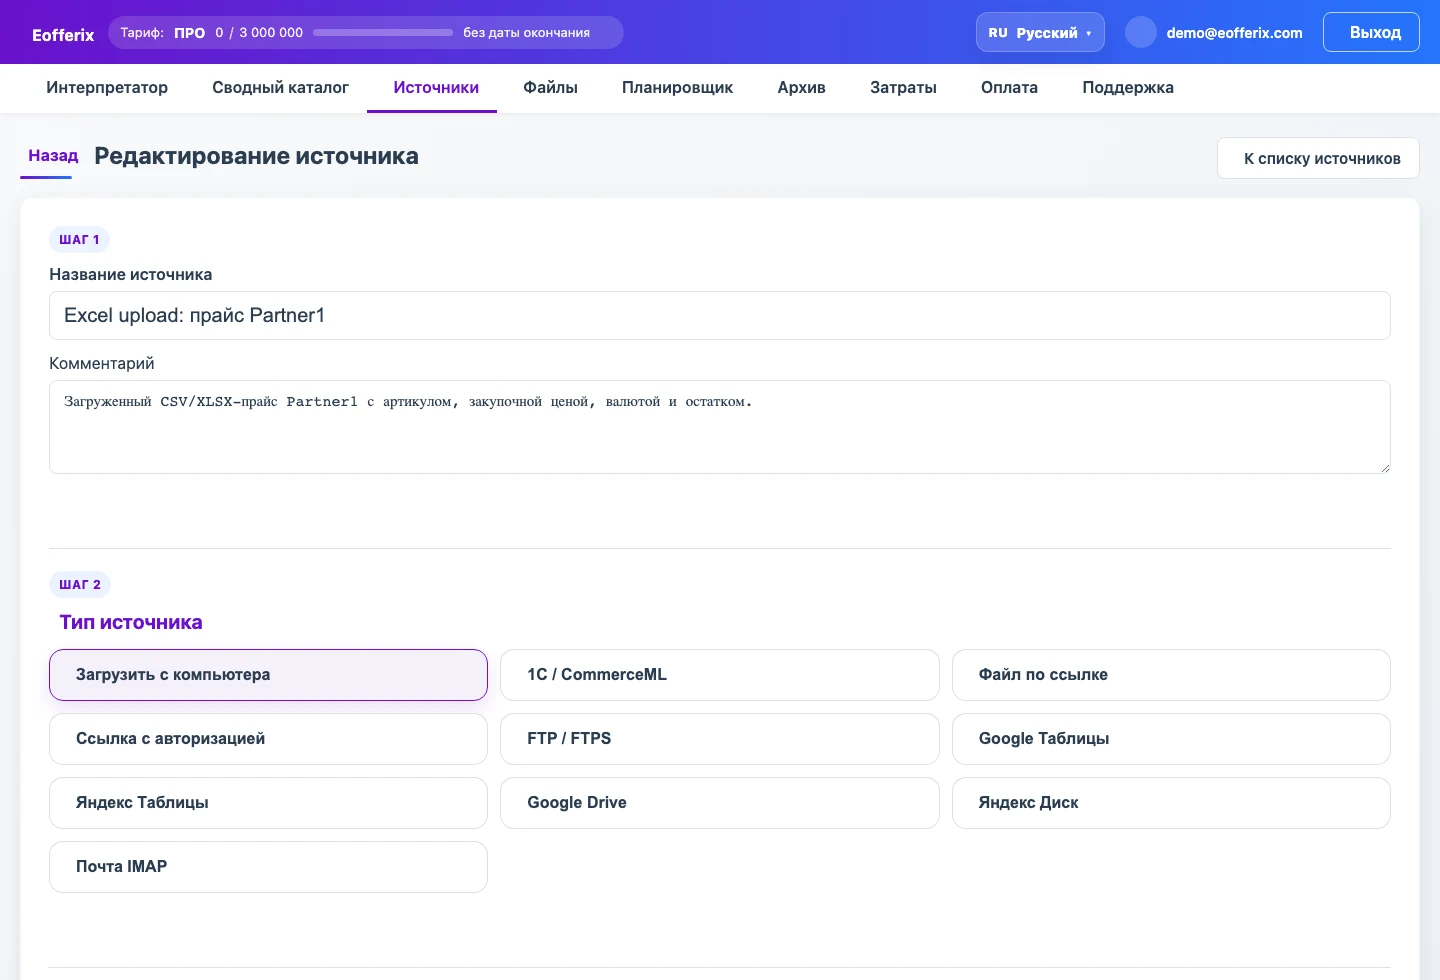
Task: Open the Оплата tab
Action: point(1009,87)
